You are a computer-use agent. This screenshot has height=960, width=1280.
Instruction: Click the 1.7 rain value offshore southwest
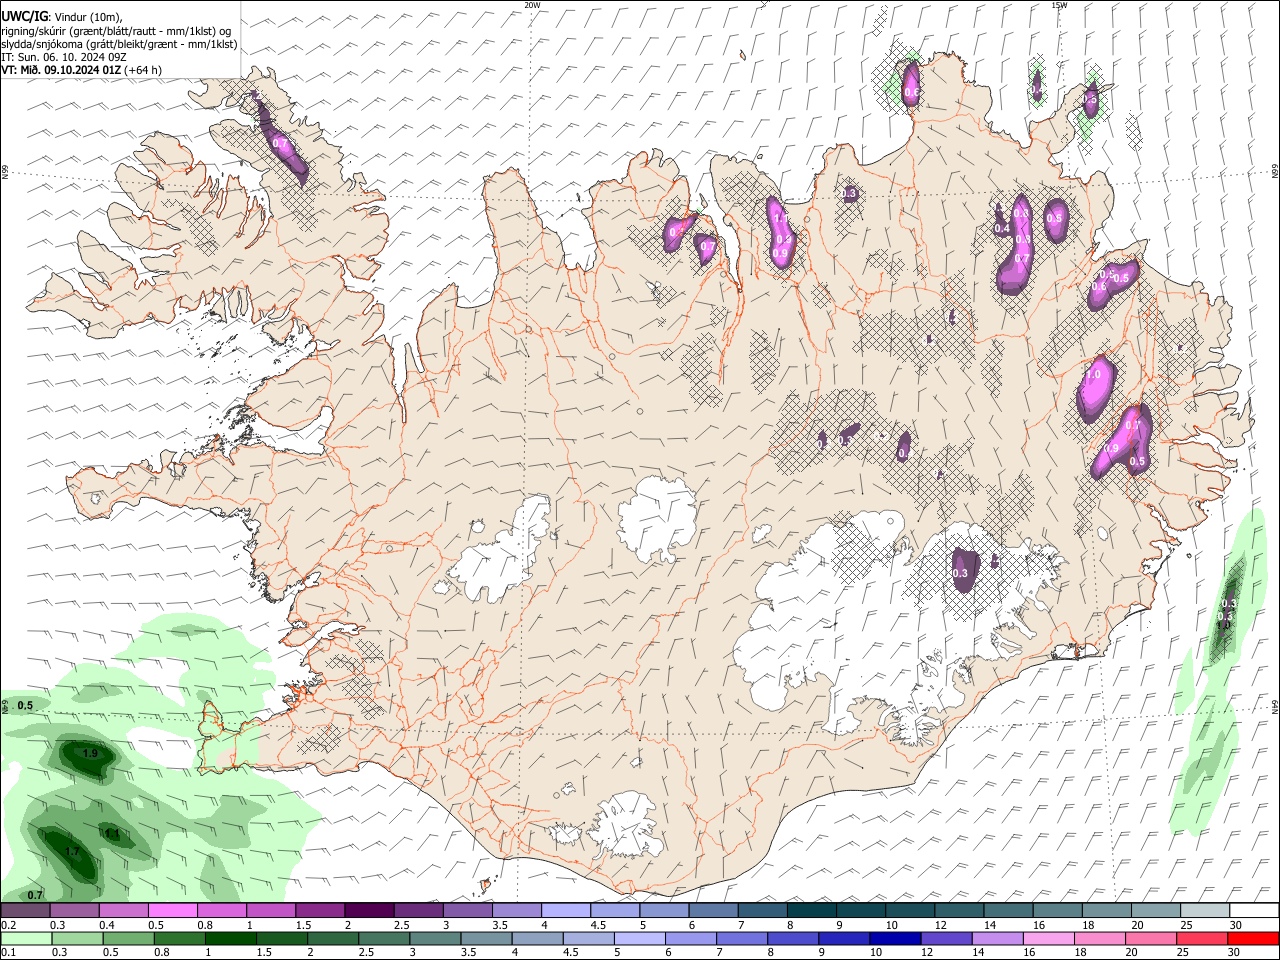click(72, 852)
